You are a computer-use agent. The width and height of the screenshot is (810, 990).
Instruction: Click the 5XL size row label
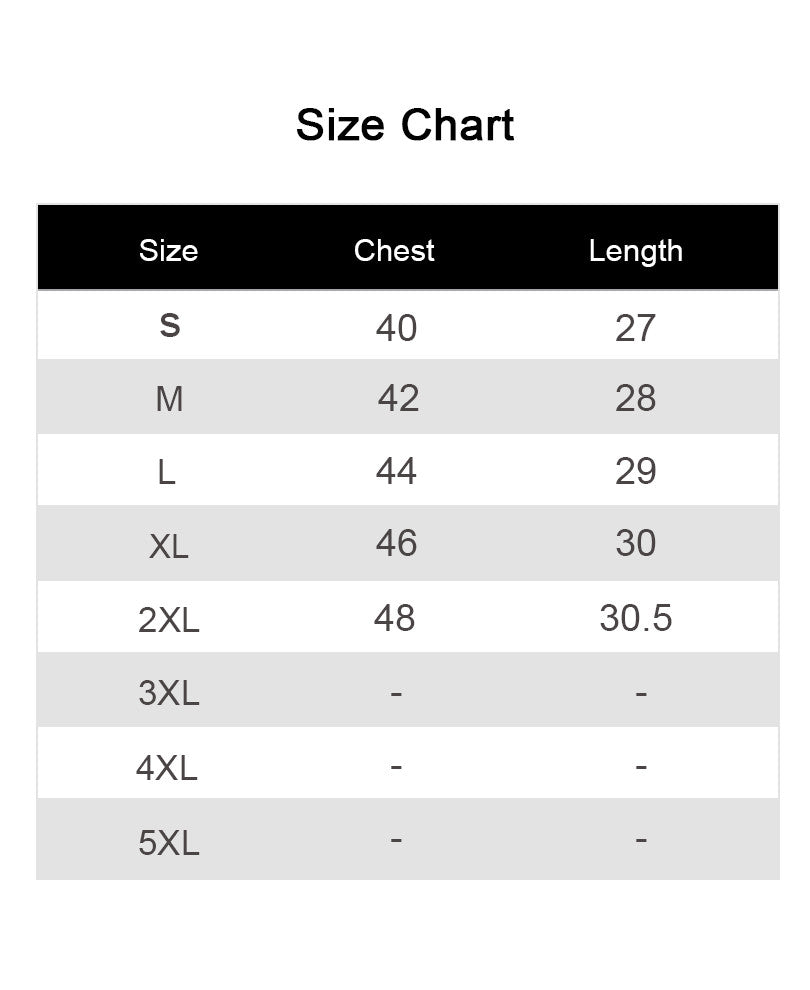click(x=169, y=843)
